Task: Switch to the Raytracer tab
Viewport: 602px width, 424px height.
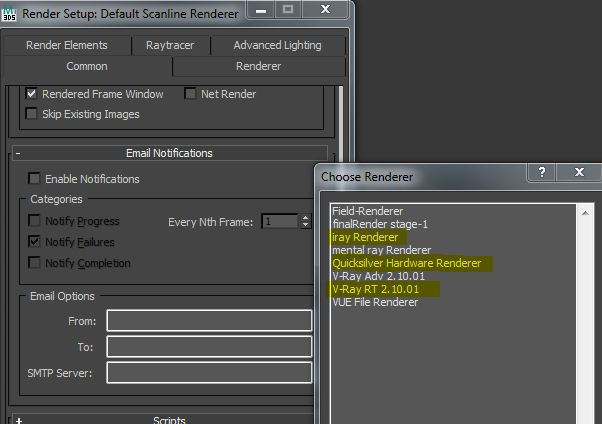Action: coord(170,45)
